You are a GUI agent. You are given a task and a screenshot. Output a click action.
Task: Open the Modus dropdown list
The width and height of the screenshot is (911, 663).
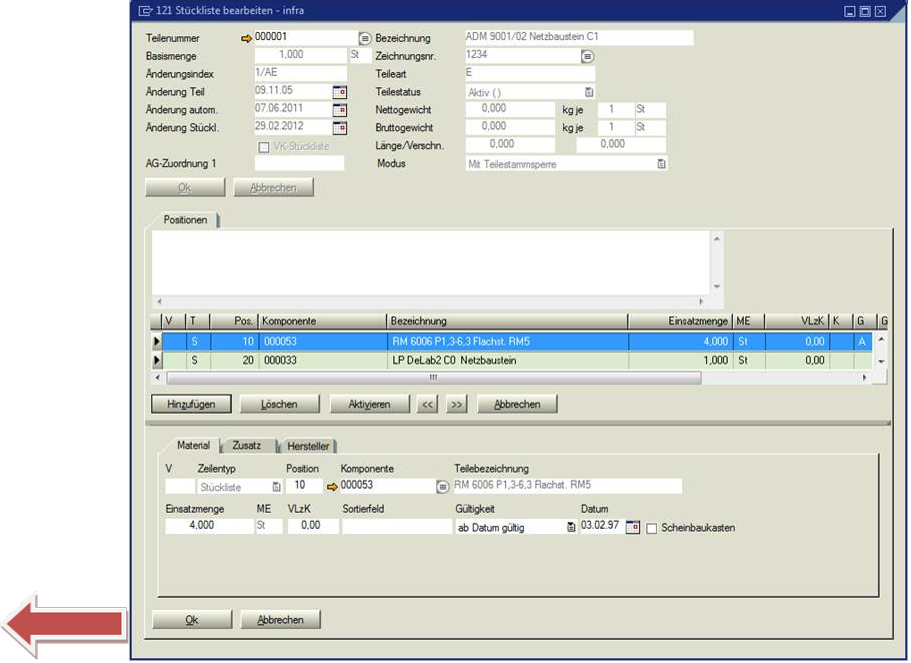point(661,164)
